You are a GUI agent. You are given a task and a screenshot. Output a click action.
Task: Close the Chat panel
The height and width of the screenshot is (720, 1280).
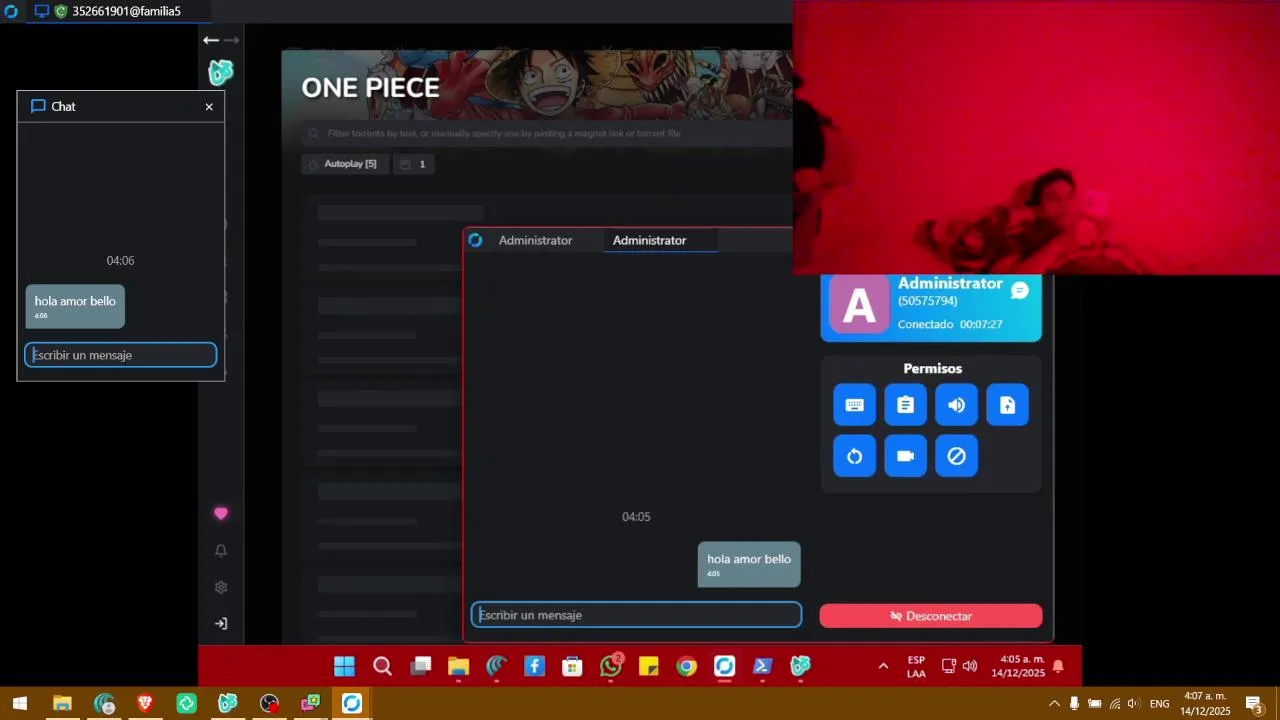(x=209, y=106)
